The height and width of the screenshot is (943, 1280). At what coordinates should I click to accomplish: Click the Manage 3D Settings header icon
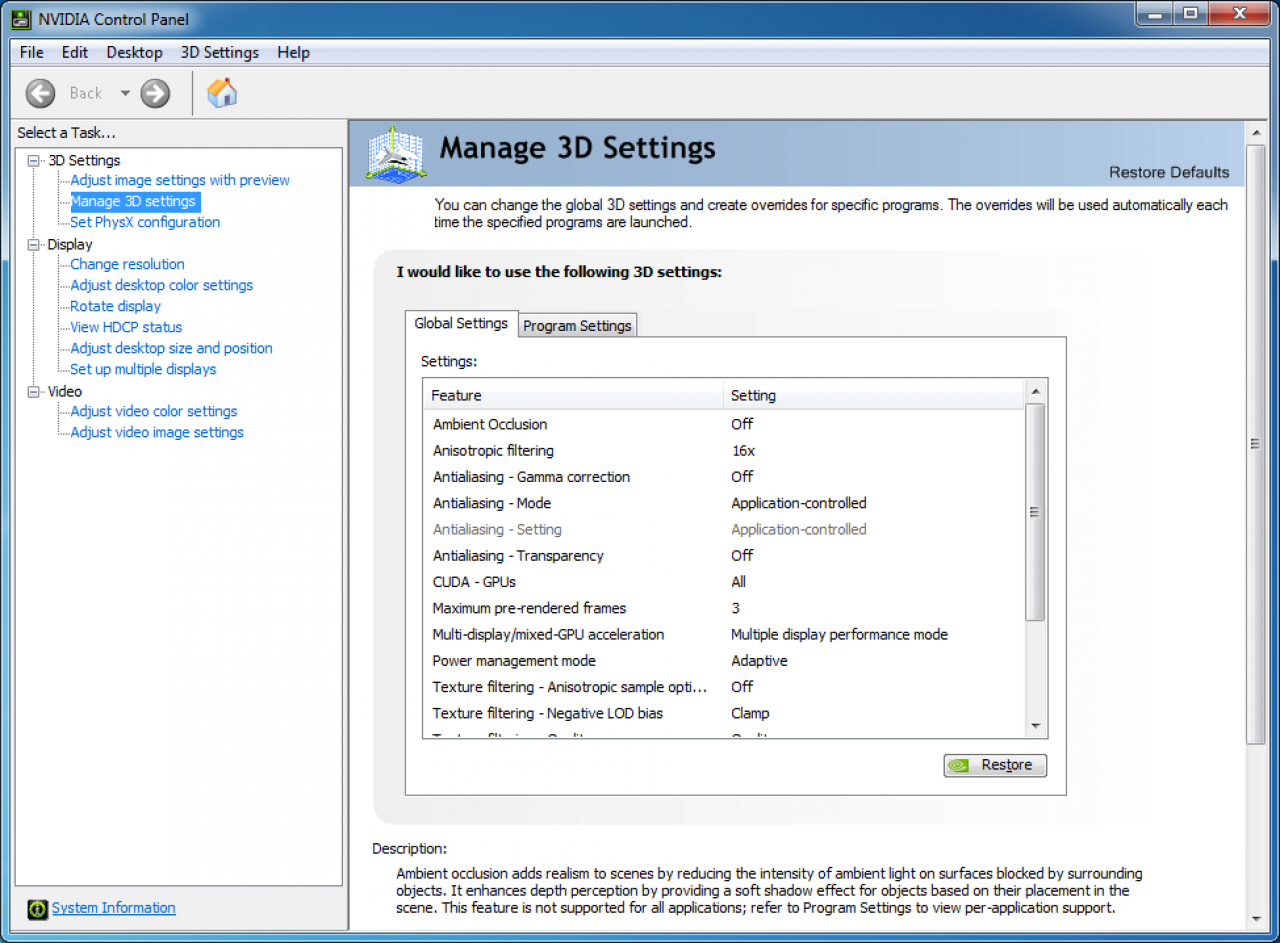click(x=396, y=153)
